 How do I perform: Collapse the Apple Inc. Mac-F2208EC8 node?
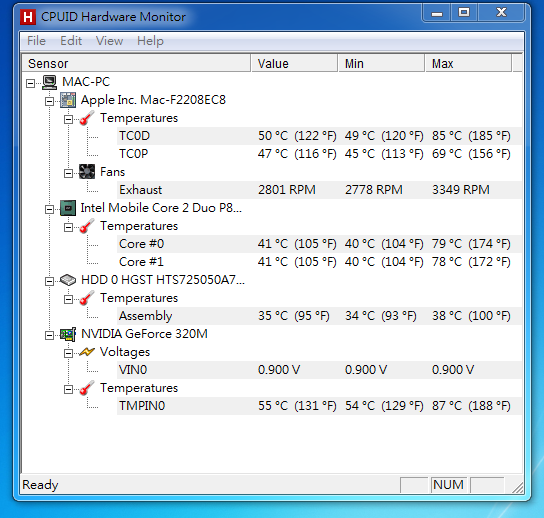(49, 101)
